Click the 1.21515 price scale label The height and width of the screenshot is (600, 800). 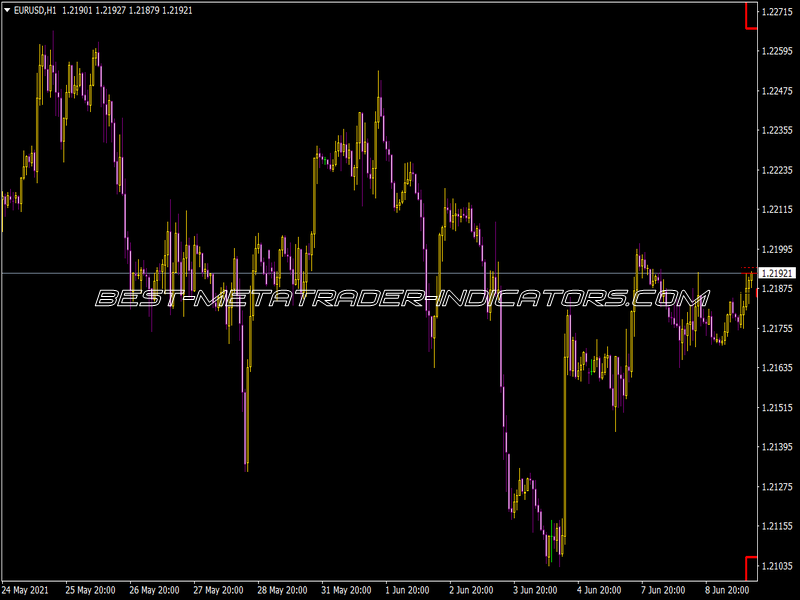click(x=777, y=407)
